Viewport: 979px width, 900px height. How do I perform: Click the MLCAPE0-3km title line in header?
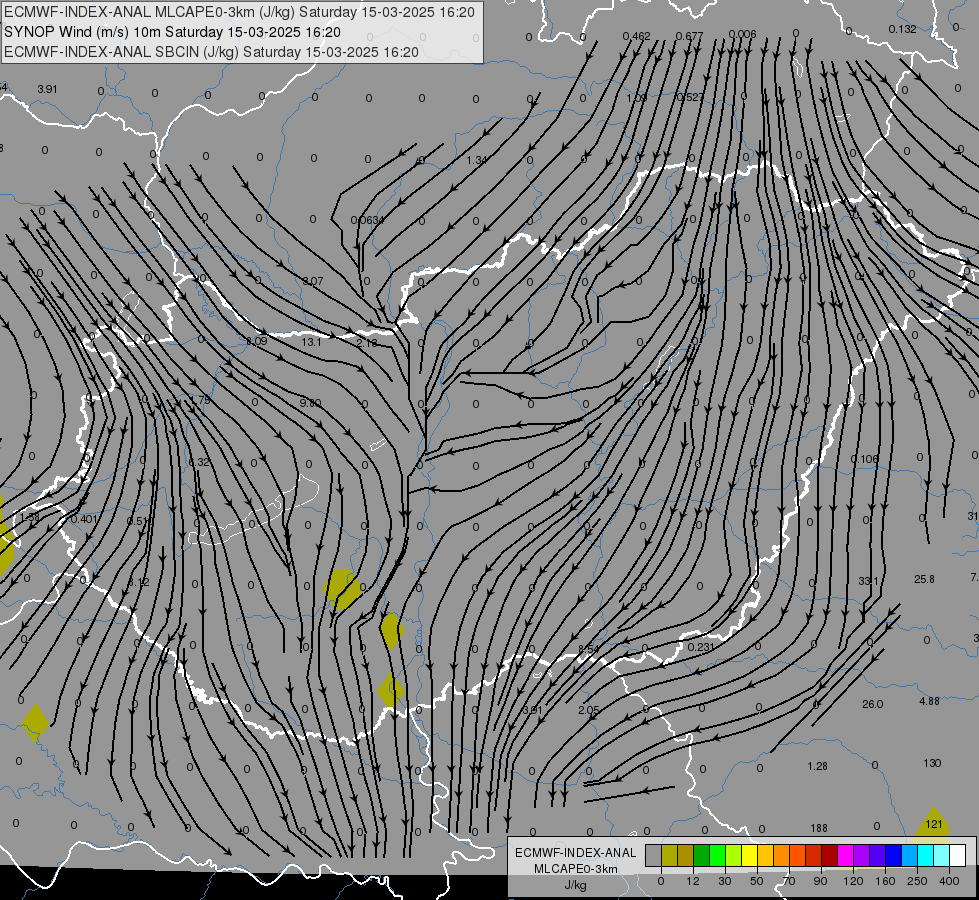pos(239,12)
